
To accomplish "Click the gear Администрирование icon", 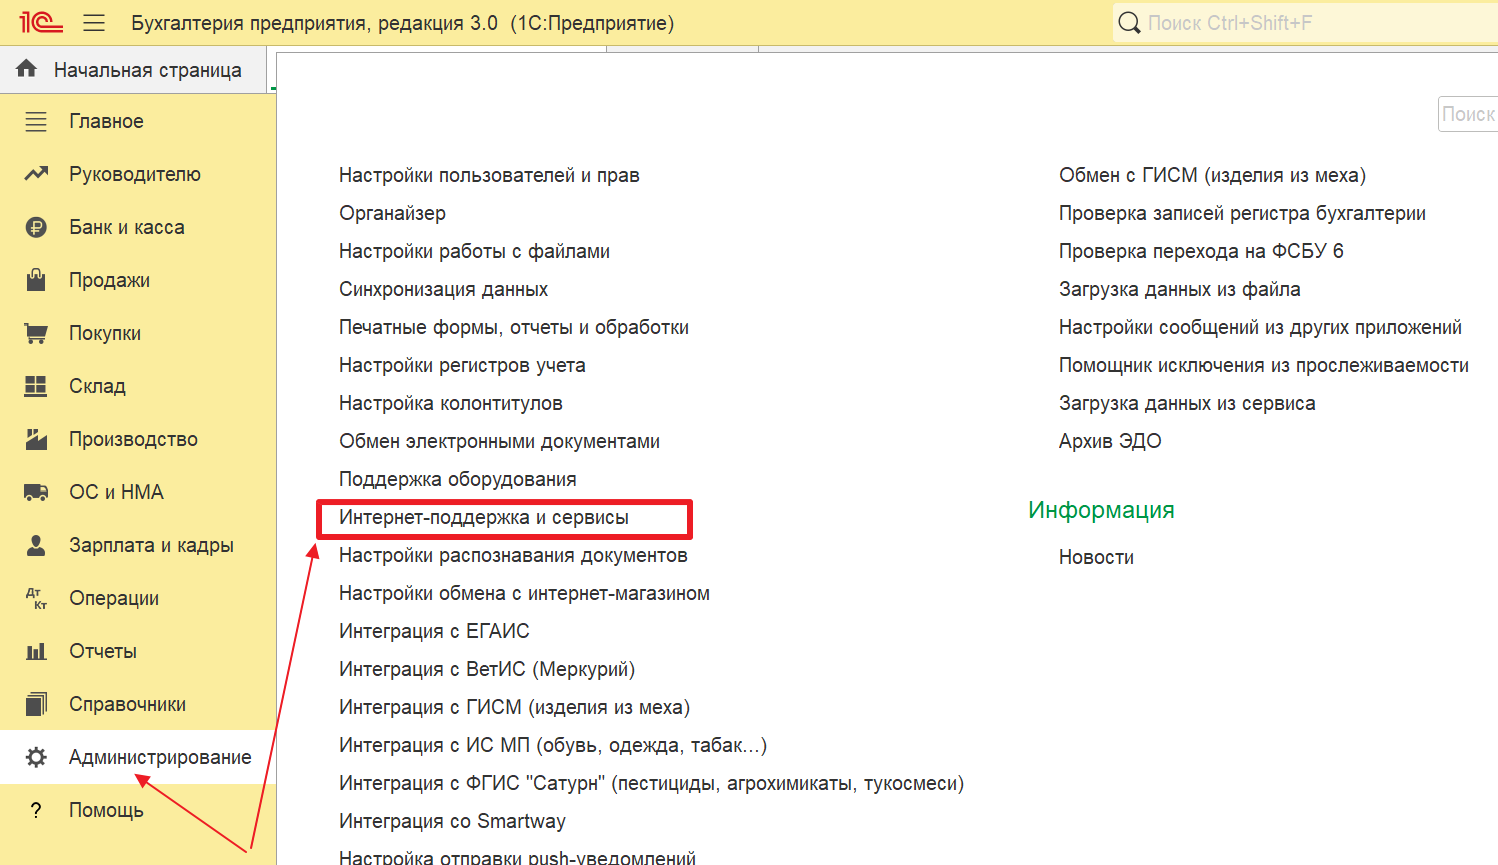I will (x=36, y=757).
